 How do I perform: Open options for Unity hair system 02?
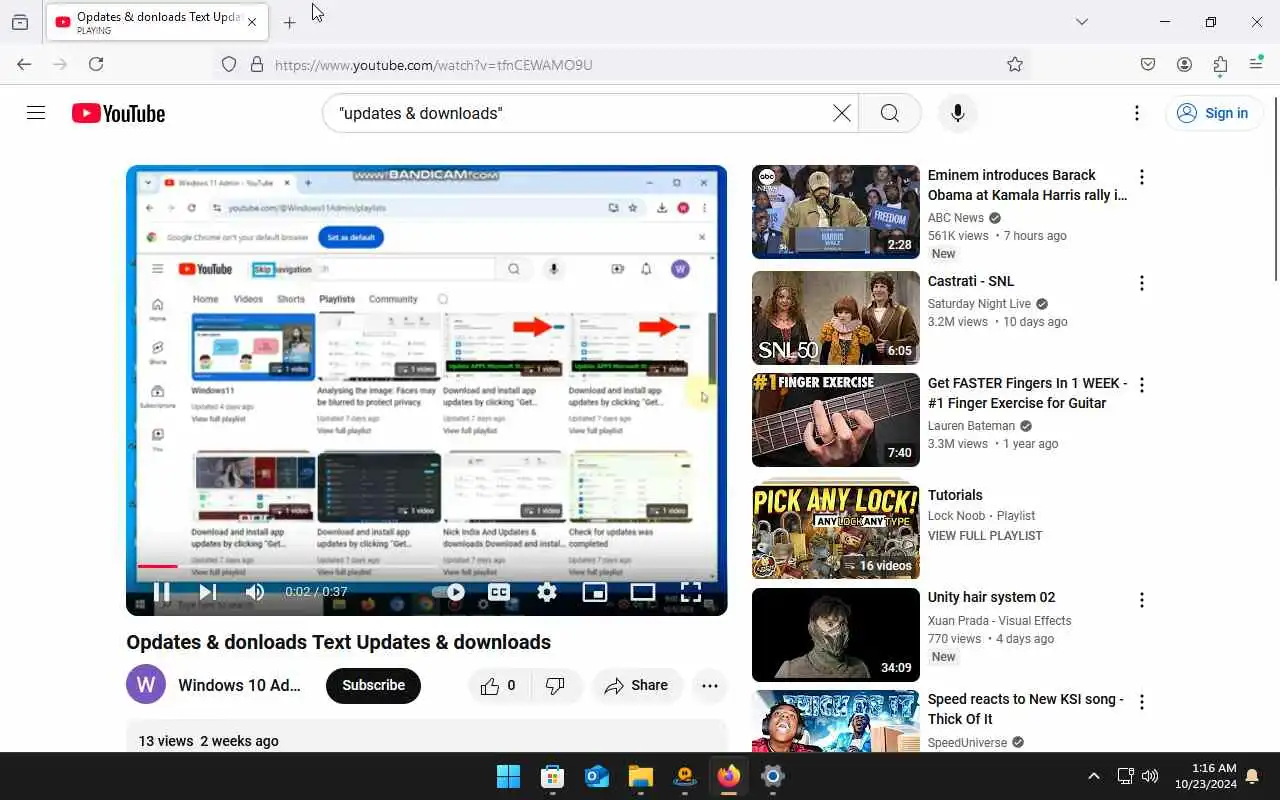coord(1142,599)
